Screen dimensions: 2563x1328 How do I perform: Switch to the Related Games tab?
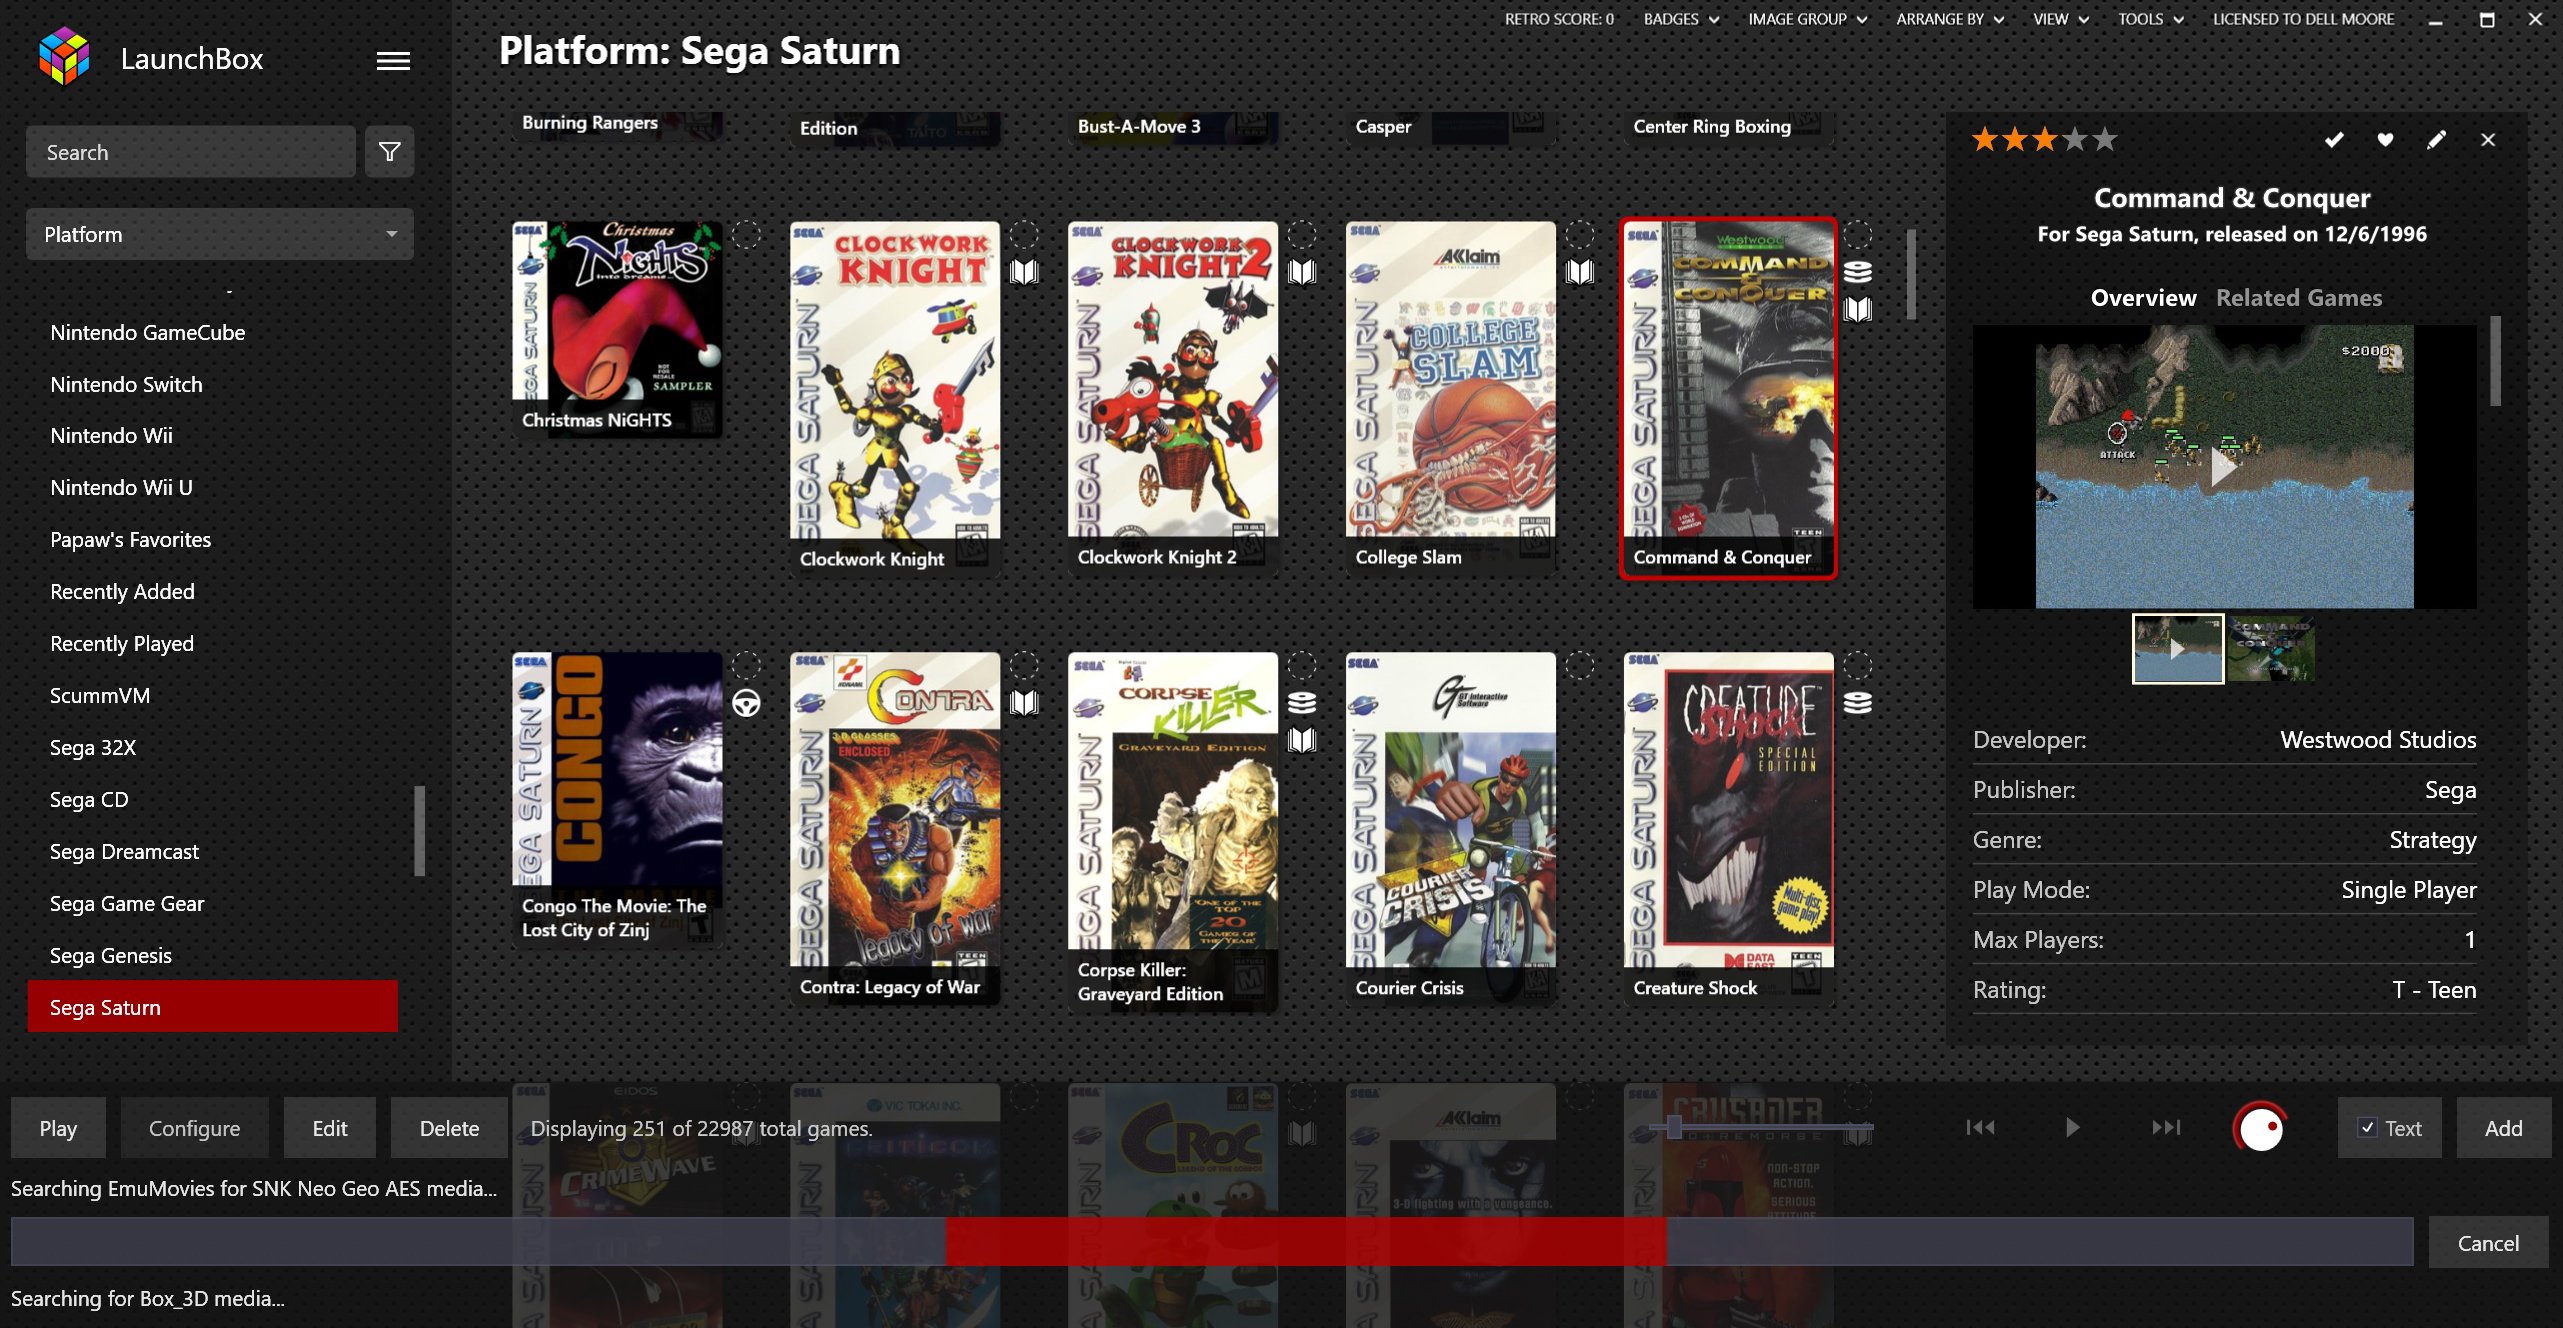(2298, 298)
